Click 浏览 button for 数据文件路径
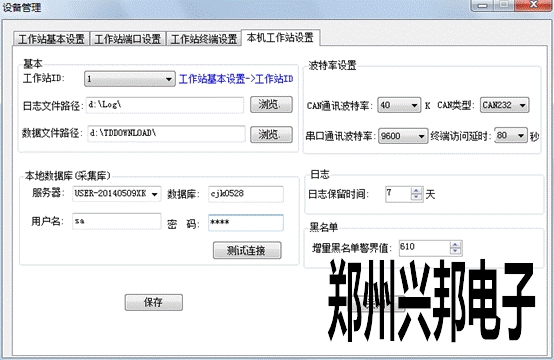 tap(271, 134)
